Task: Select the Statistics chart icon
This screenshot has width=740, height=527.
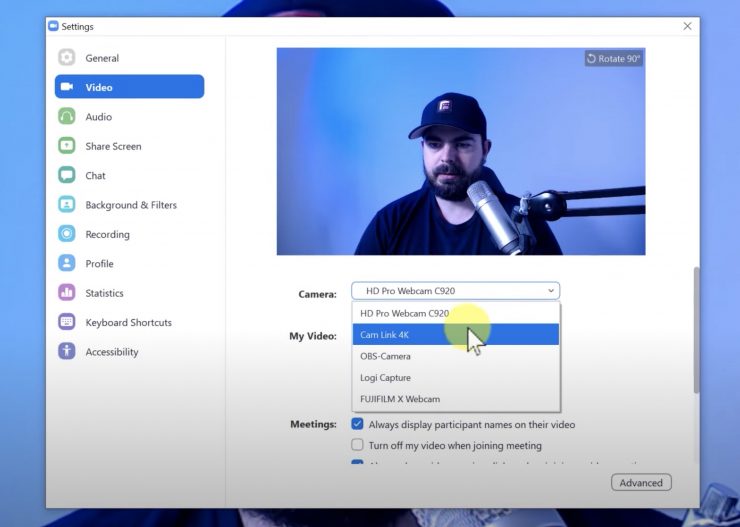Action: tap(67, 293)
